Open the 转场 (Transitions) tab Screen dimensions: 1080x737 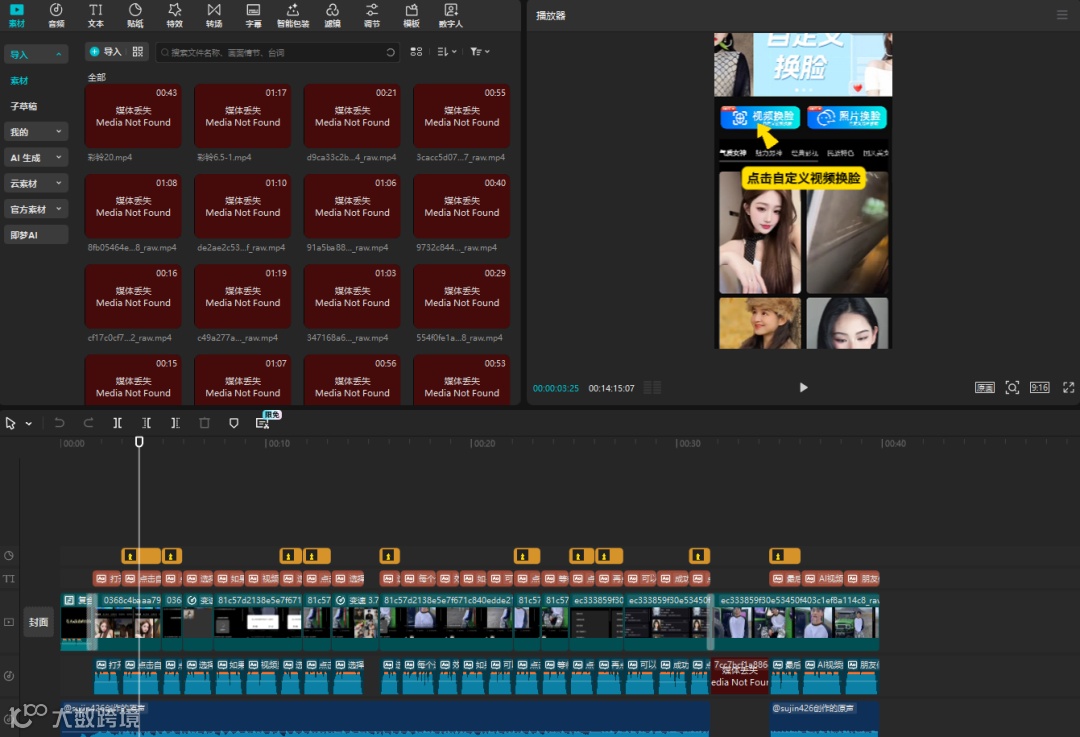[214, 14]
